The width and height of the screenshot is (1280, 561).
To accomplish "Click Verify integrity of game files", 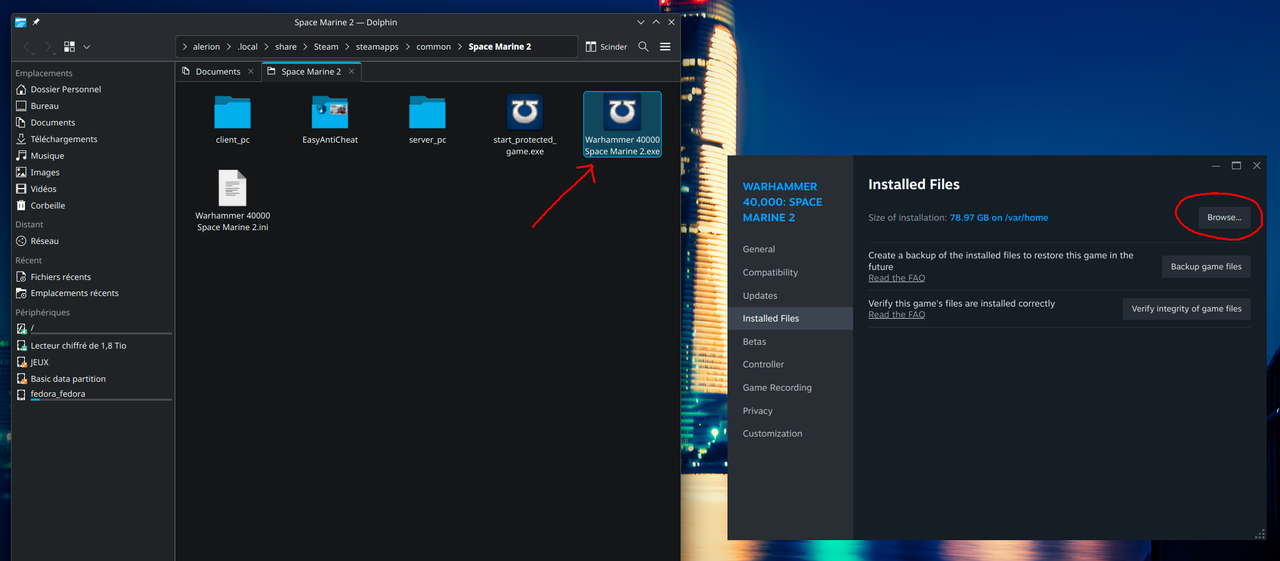I will (x=1186, y=309).
